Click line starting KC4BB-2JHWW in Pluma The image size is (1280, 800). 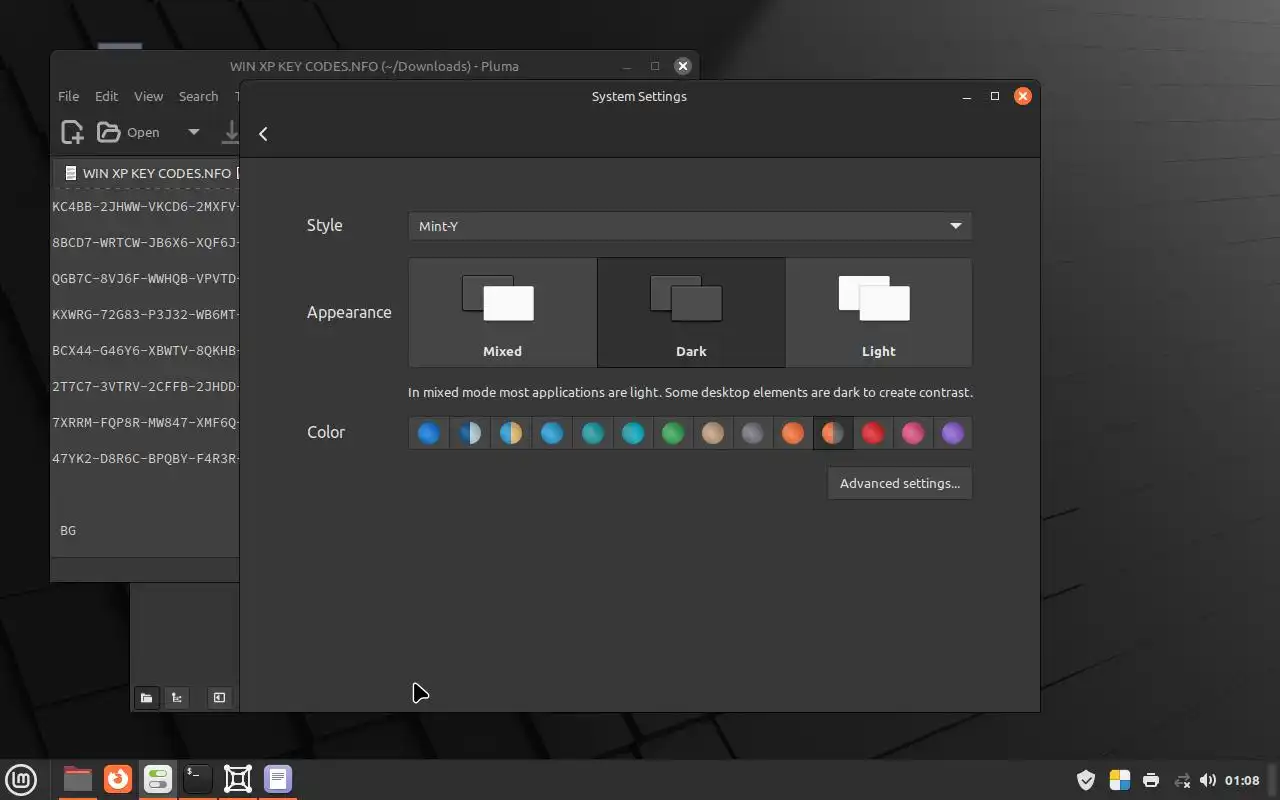click(145, 206)
